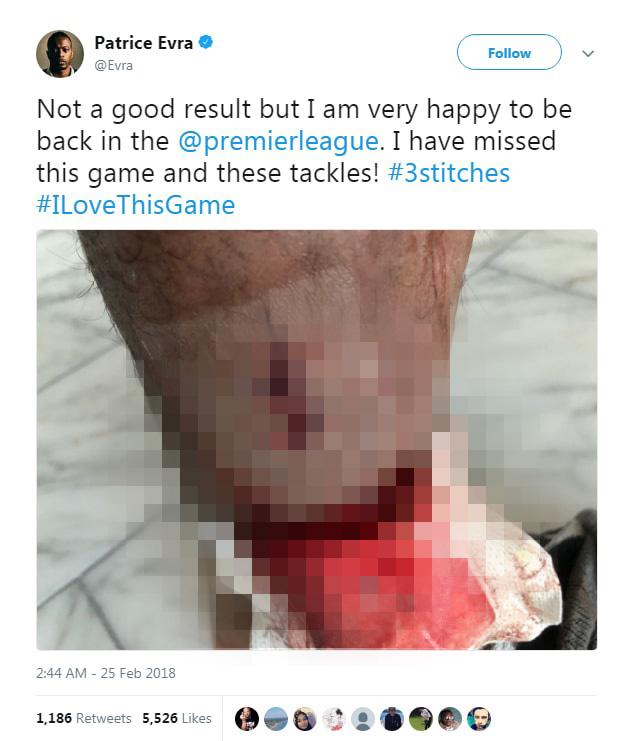The width and height of the screenshot is (633, 741).
Task: Open the liker avatar wearing dark headscarf
Action: coord(305,719)
